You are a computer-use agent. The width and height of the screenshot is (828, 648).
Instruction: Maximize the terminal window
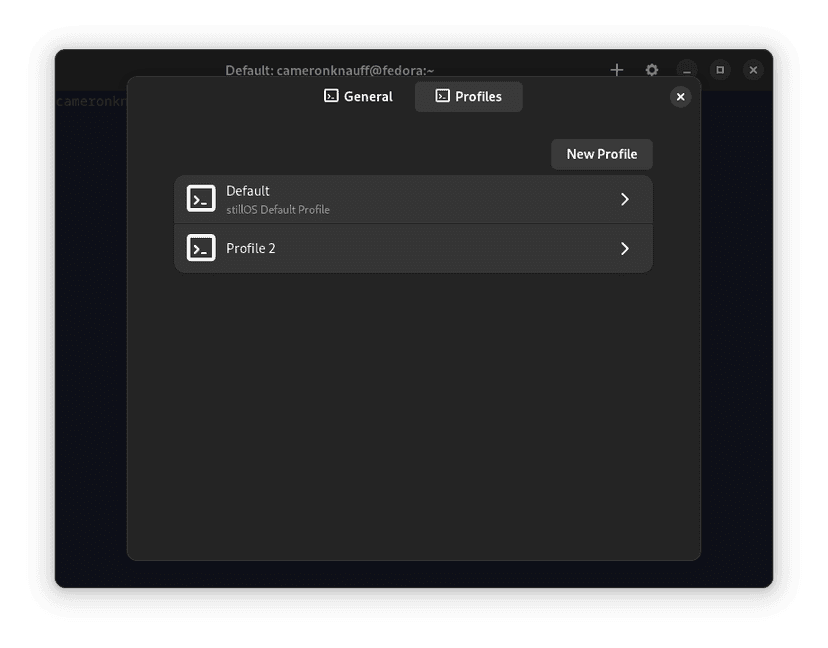pyautogui.click(x=719, y=70)
